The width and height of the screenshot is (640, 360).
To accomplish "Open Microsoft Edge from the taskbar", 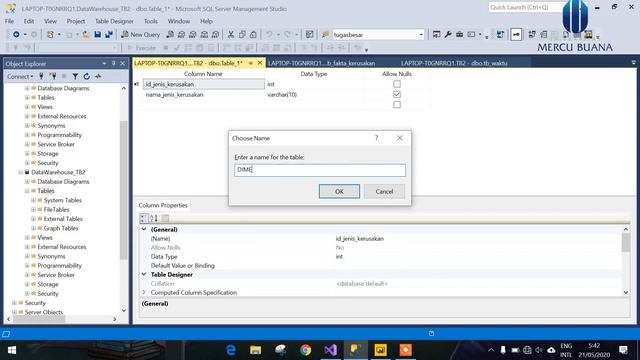I will (x=231, y=350).
